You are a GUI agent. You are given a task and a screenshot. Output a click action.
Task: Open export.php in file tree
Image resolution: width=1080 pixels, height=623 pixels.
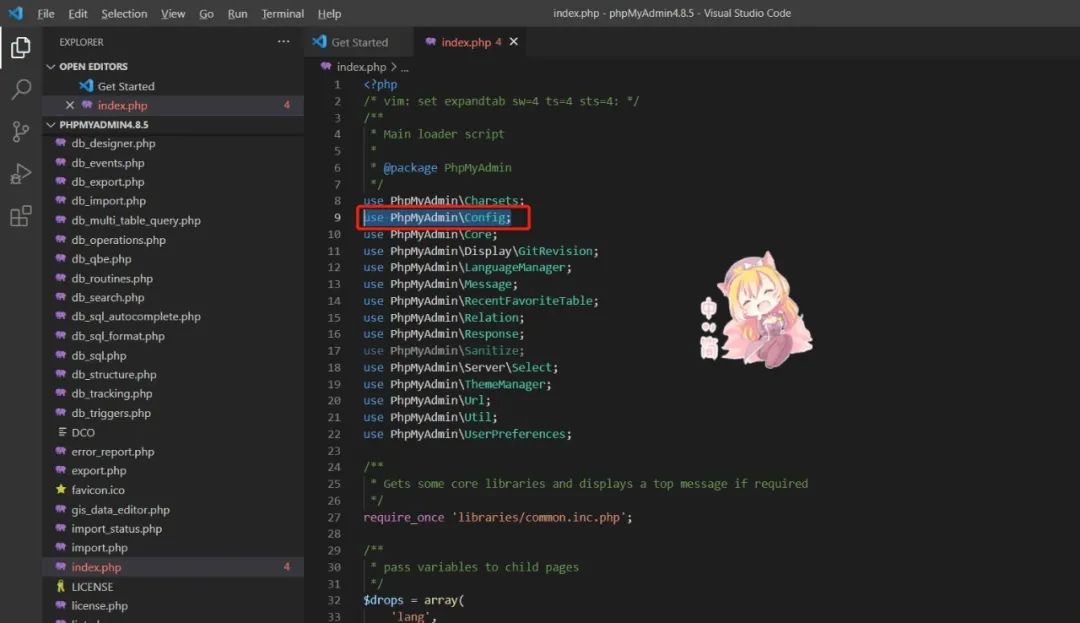[x=98, y=471]
